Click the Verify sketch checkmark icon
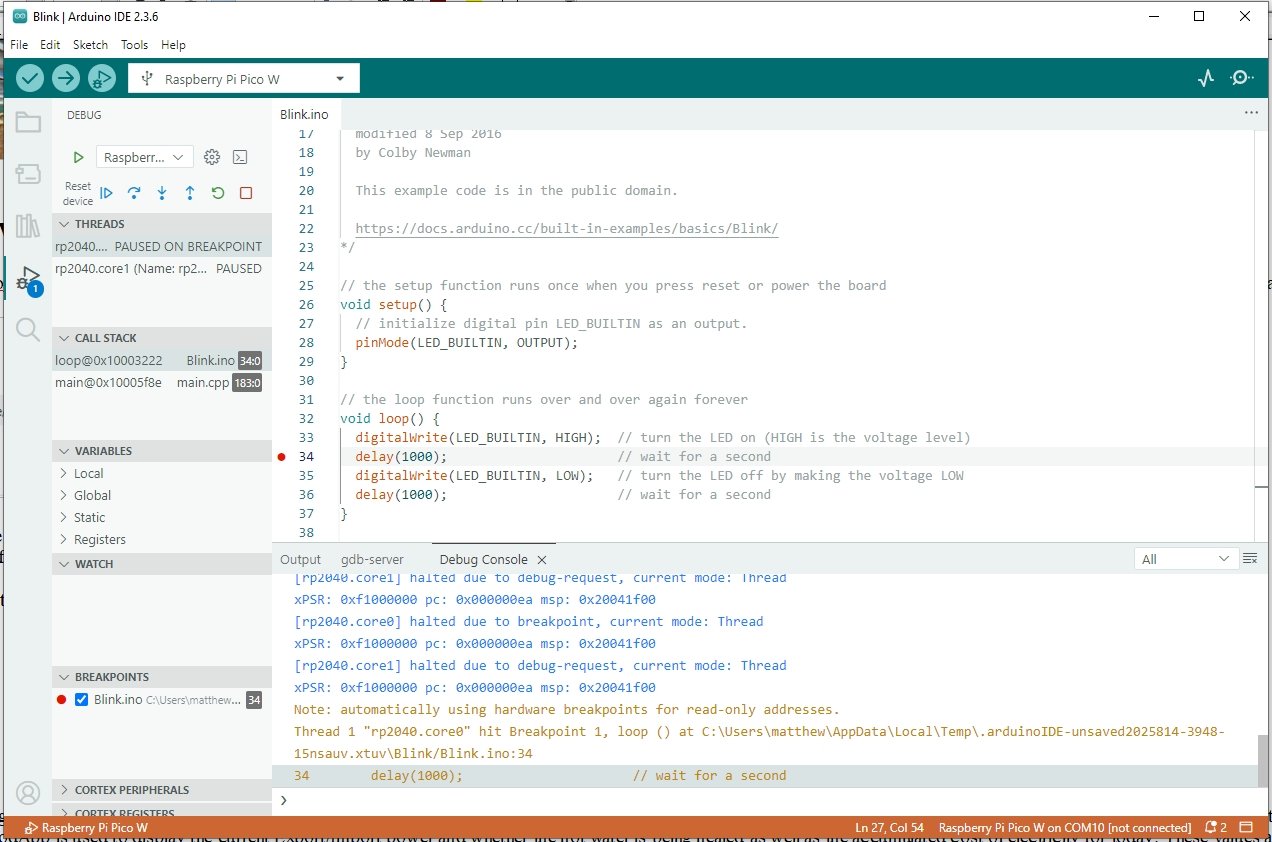Viewport: 1272px width, 842px height. click(x=30, y=78)
